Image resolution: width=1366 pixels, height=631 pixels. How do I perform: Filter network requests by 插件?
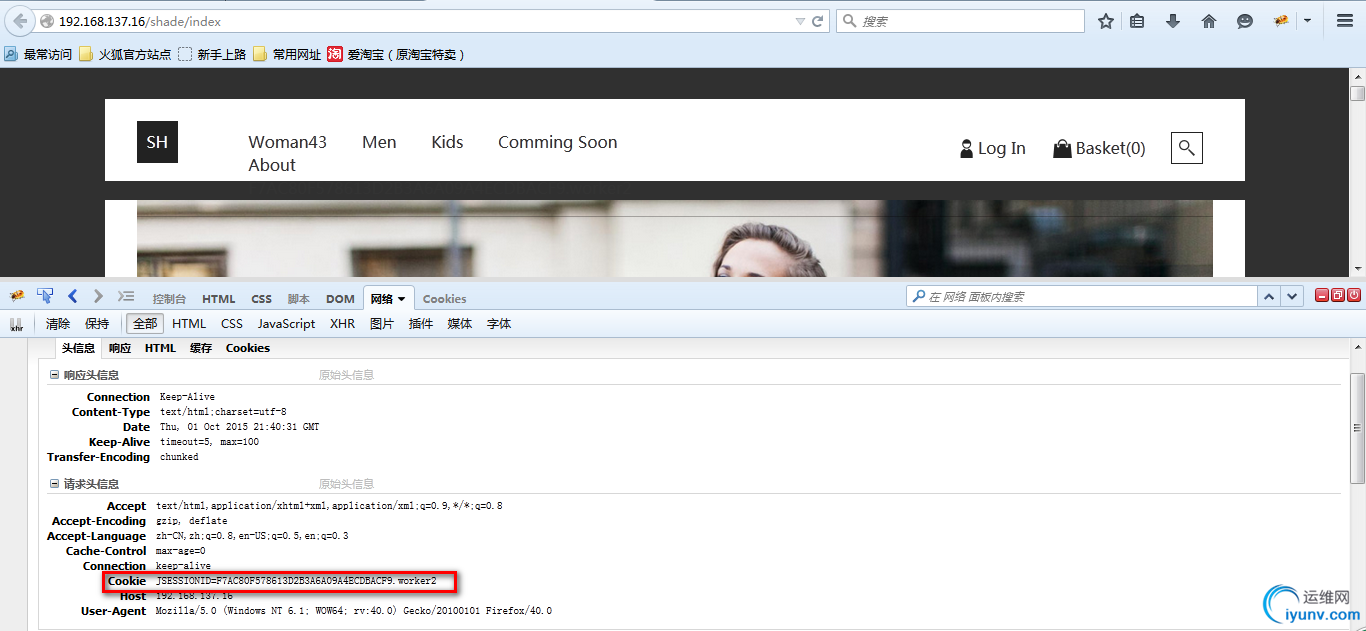tap(421, 324)
